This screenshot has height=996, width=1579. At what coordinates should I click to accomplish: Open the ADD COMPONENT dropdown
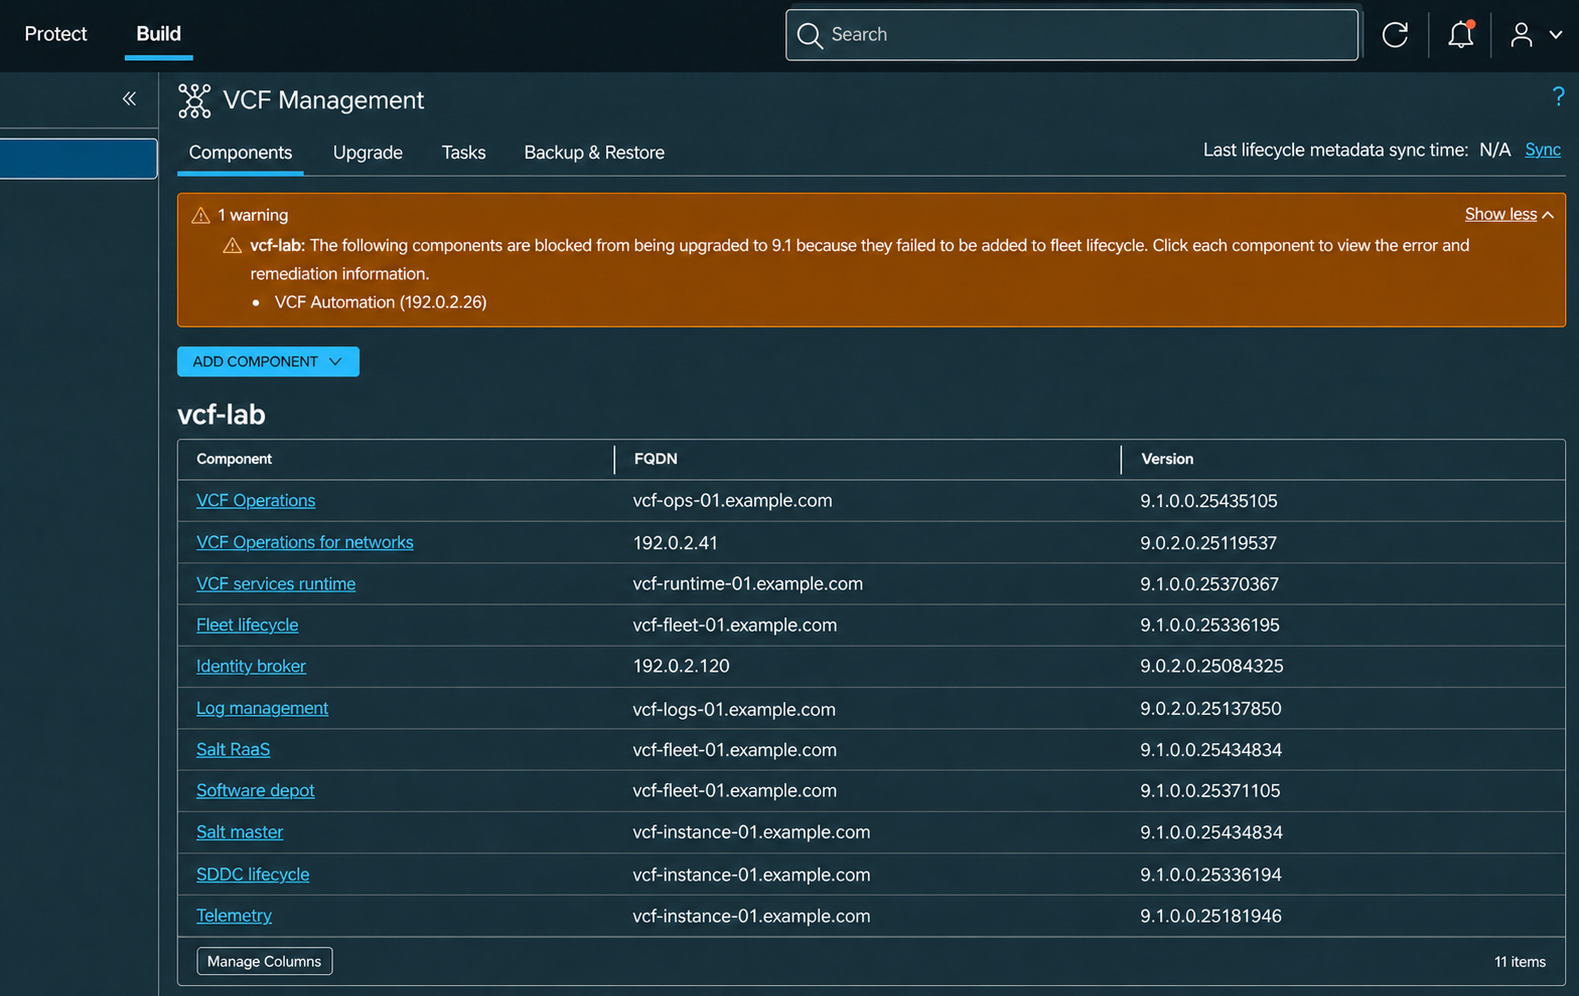[x=268, y=362]
